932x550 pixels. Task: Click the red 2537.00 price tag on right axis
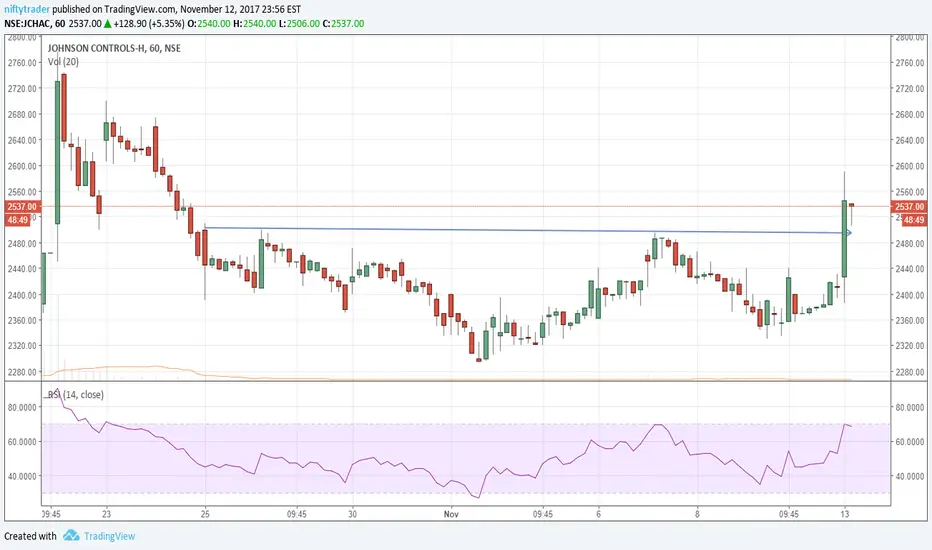pos(909,207)
